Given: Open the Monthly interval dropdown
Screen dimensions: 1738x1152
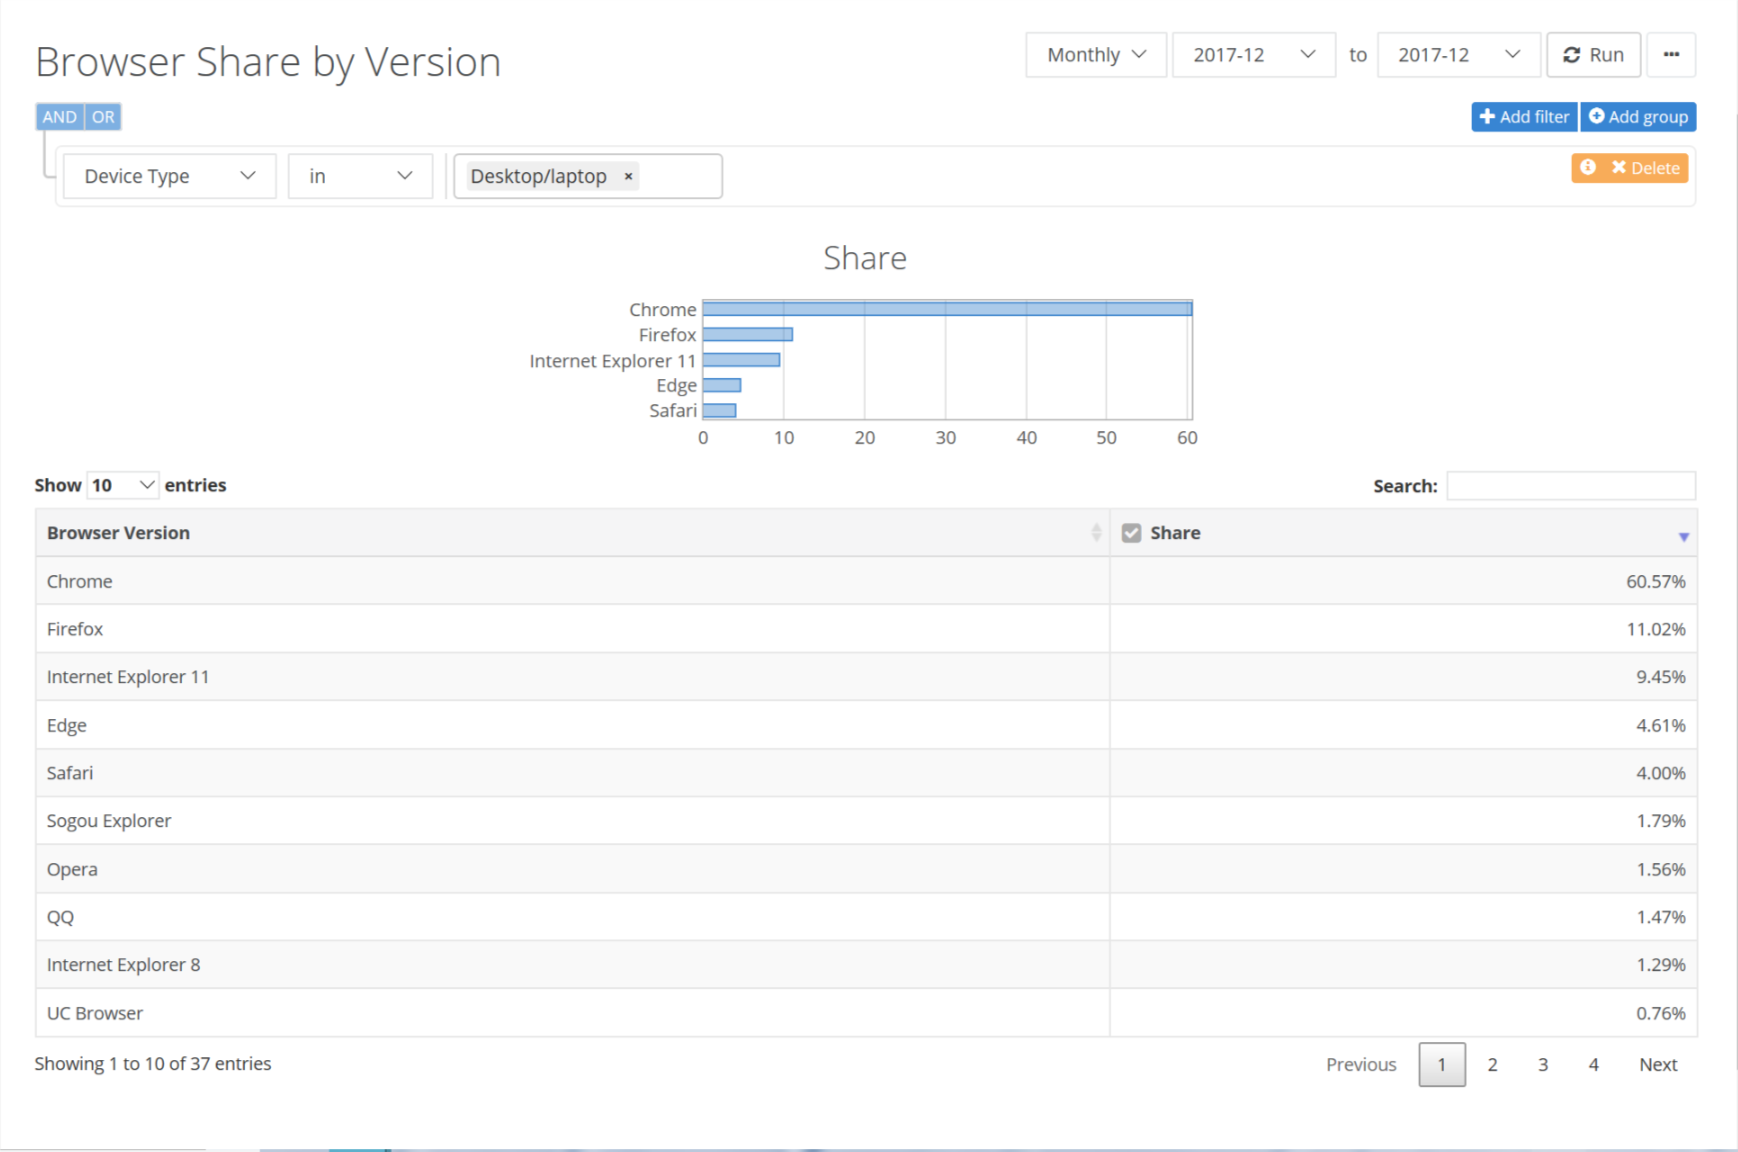Looking at the screenshot, I should (x=1095, y=55).
